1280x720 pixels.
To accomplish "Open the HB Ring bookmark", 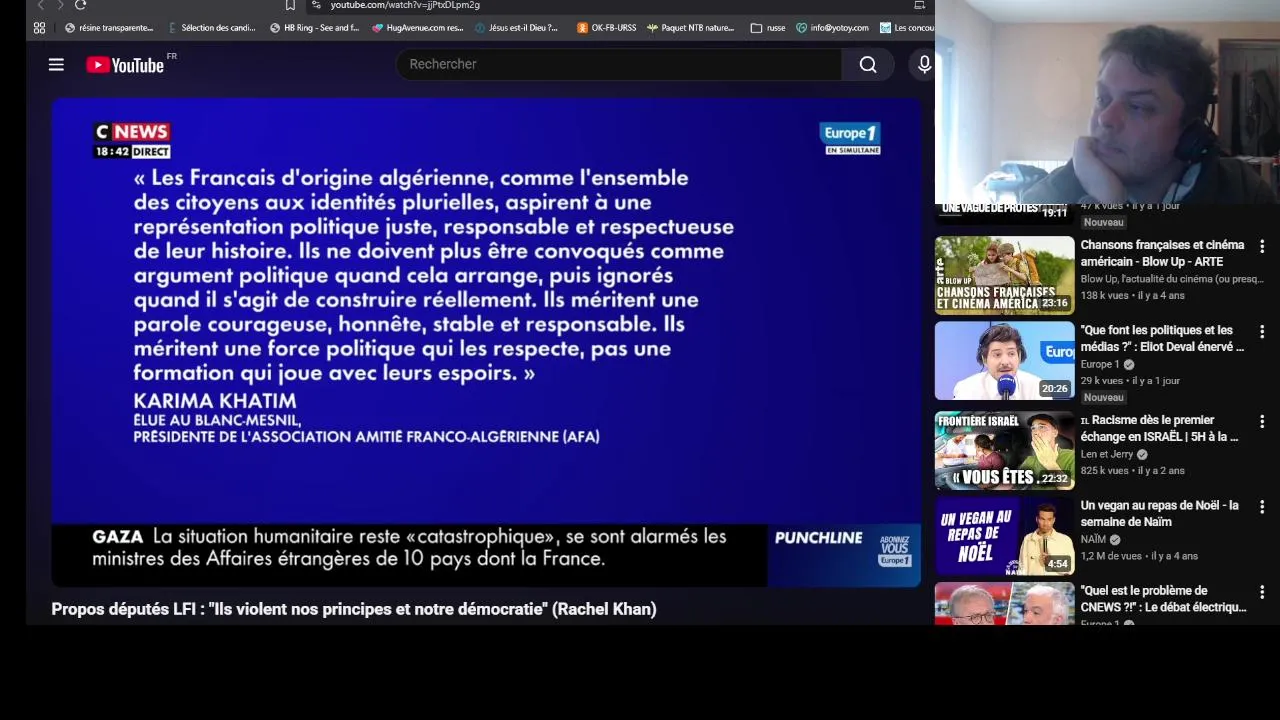I will (x=314, y=28).
